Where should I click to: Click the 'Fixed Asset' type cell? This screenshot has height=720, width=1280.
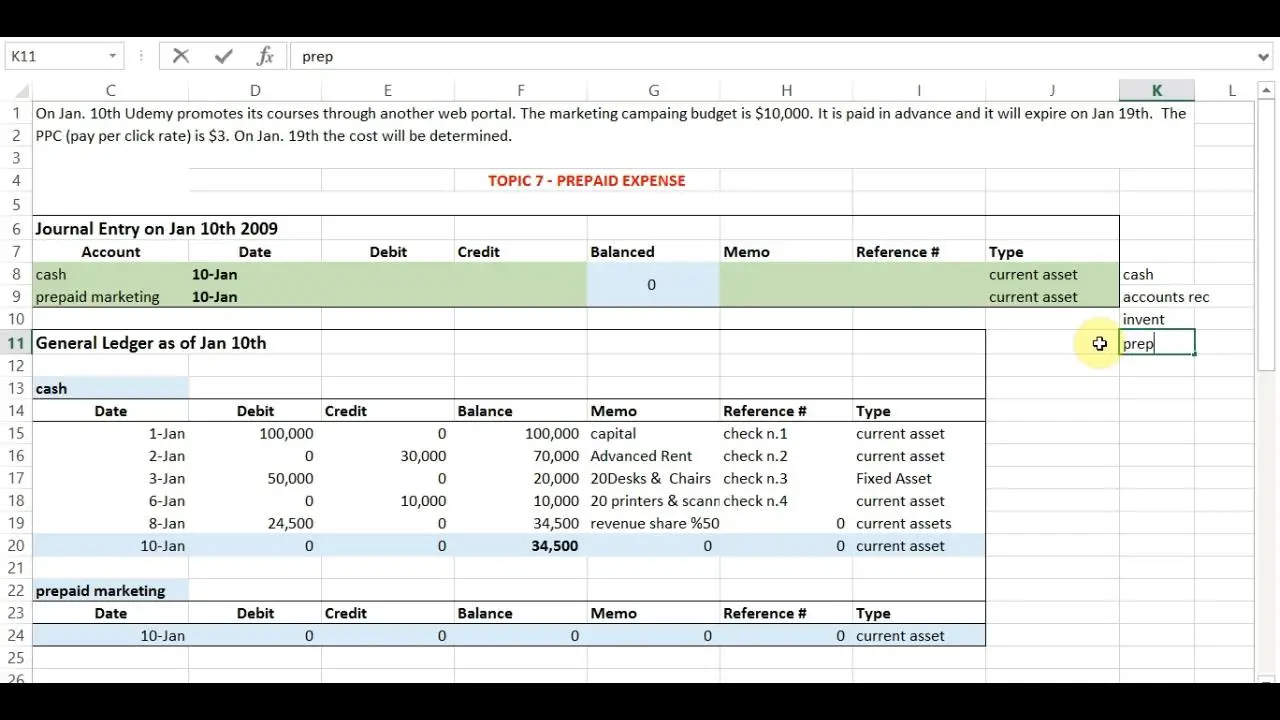coord(919,479)
